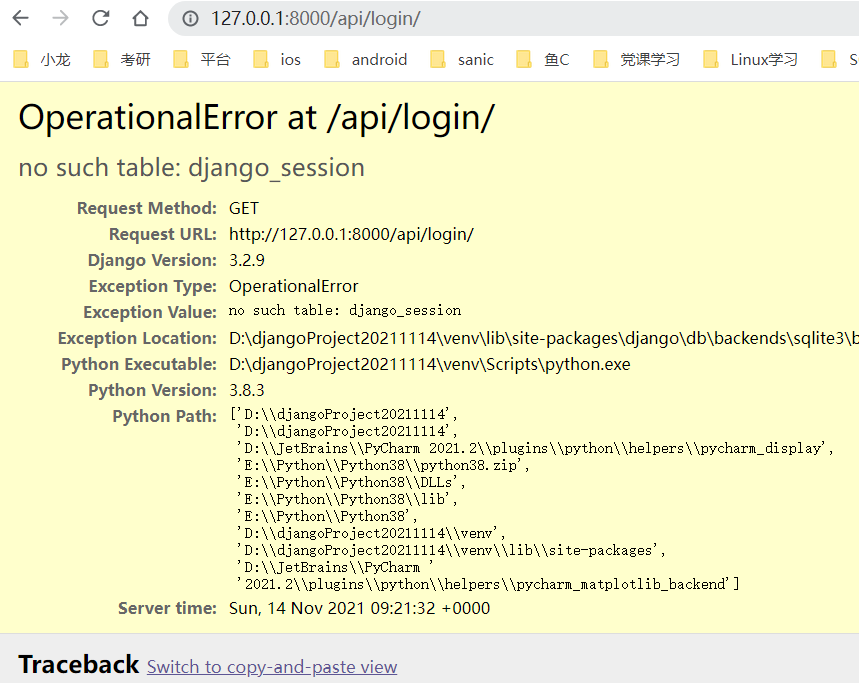Open the sanic bookmark folder
This screenshot has width=859, height=683.
(462, 59)
